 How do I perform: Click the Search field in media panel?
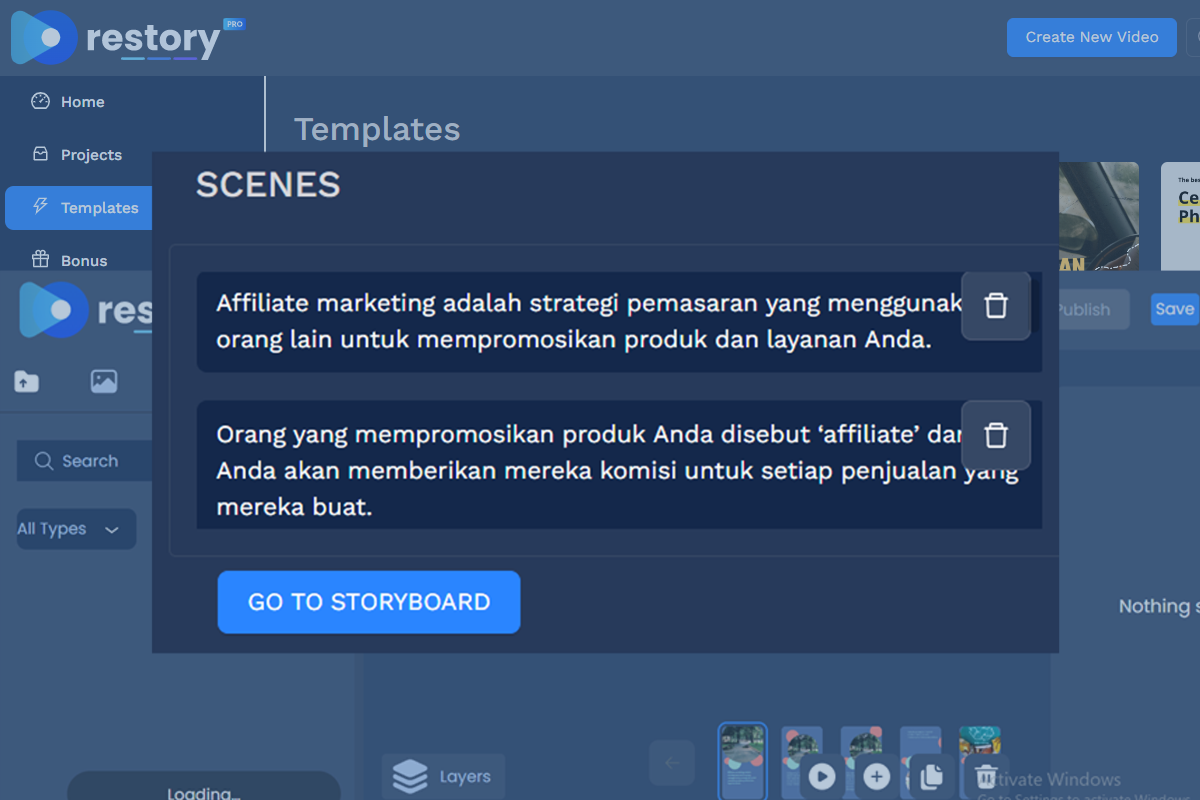point(85,461)
